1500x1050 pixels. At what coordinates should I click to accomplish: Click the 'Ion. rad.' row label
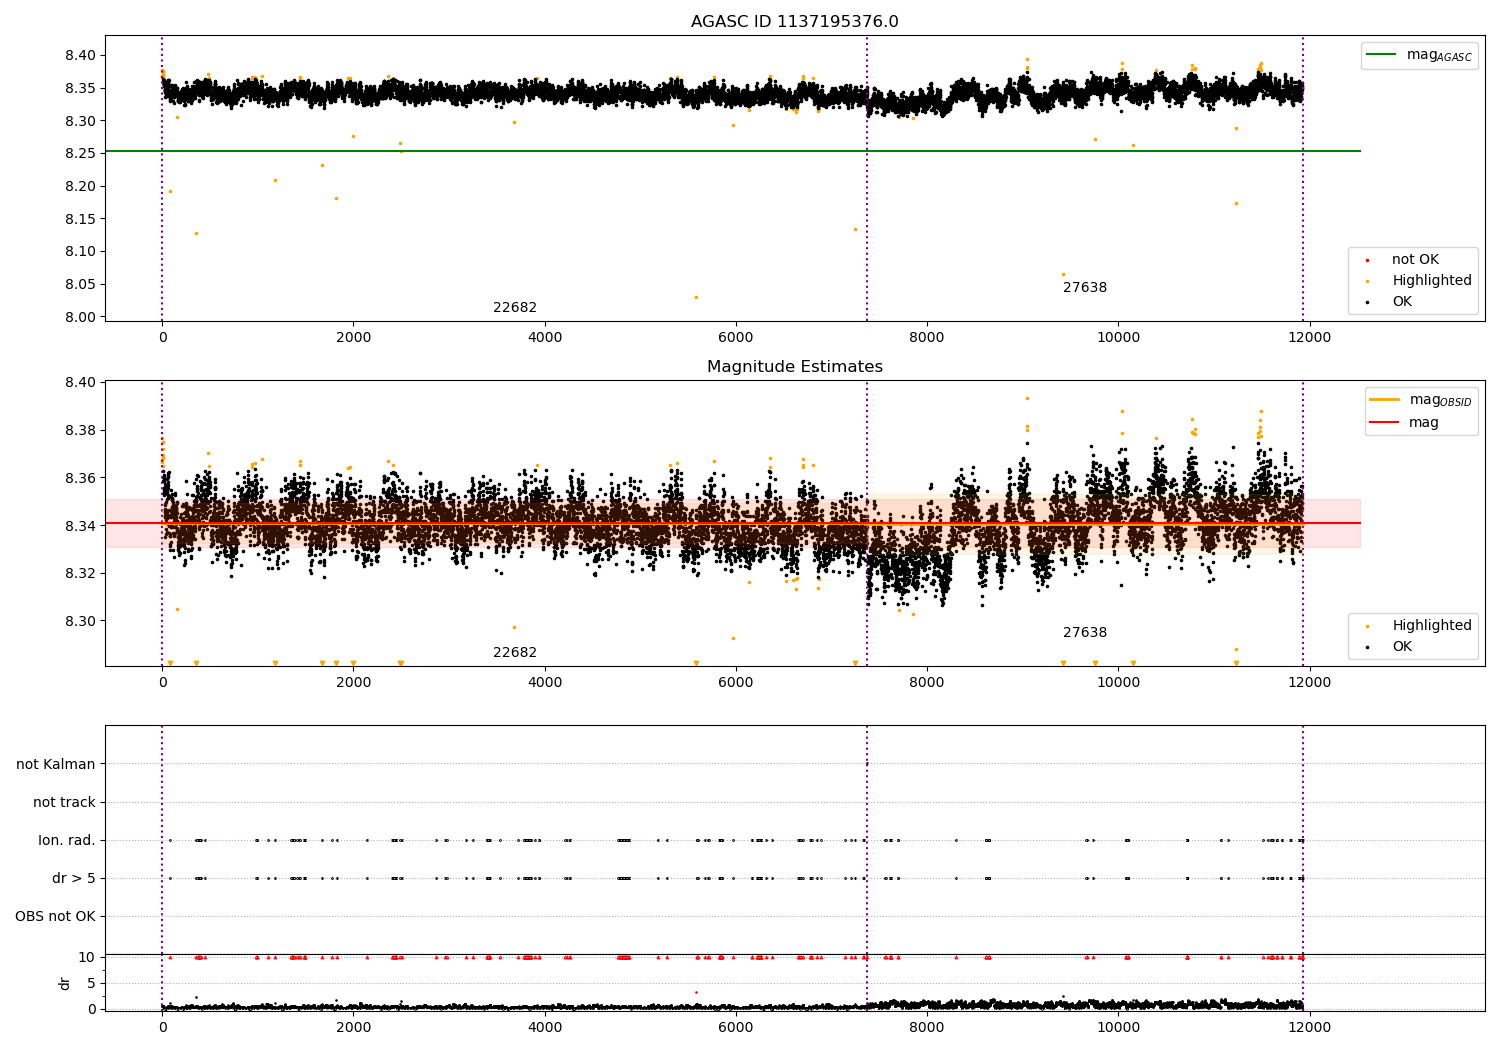[67, 841]
